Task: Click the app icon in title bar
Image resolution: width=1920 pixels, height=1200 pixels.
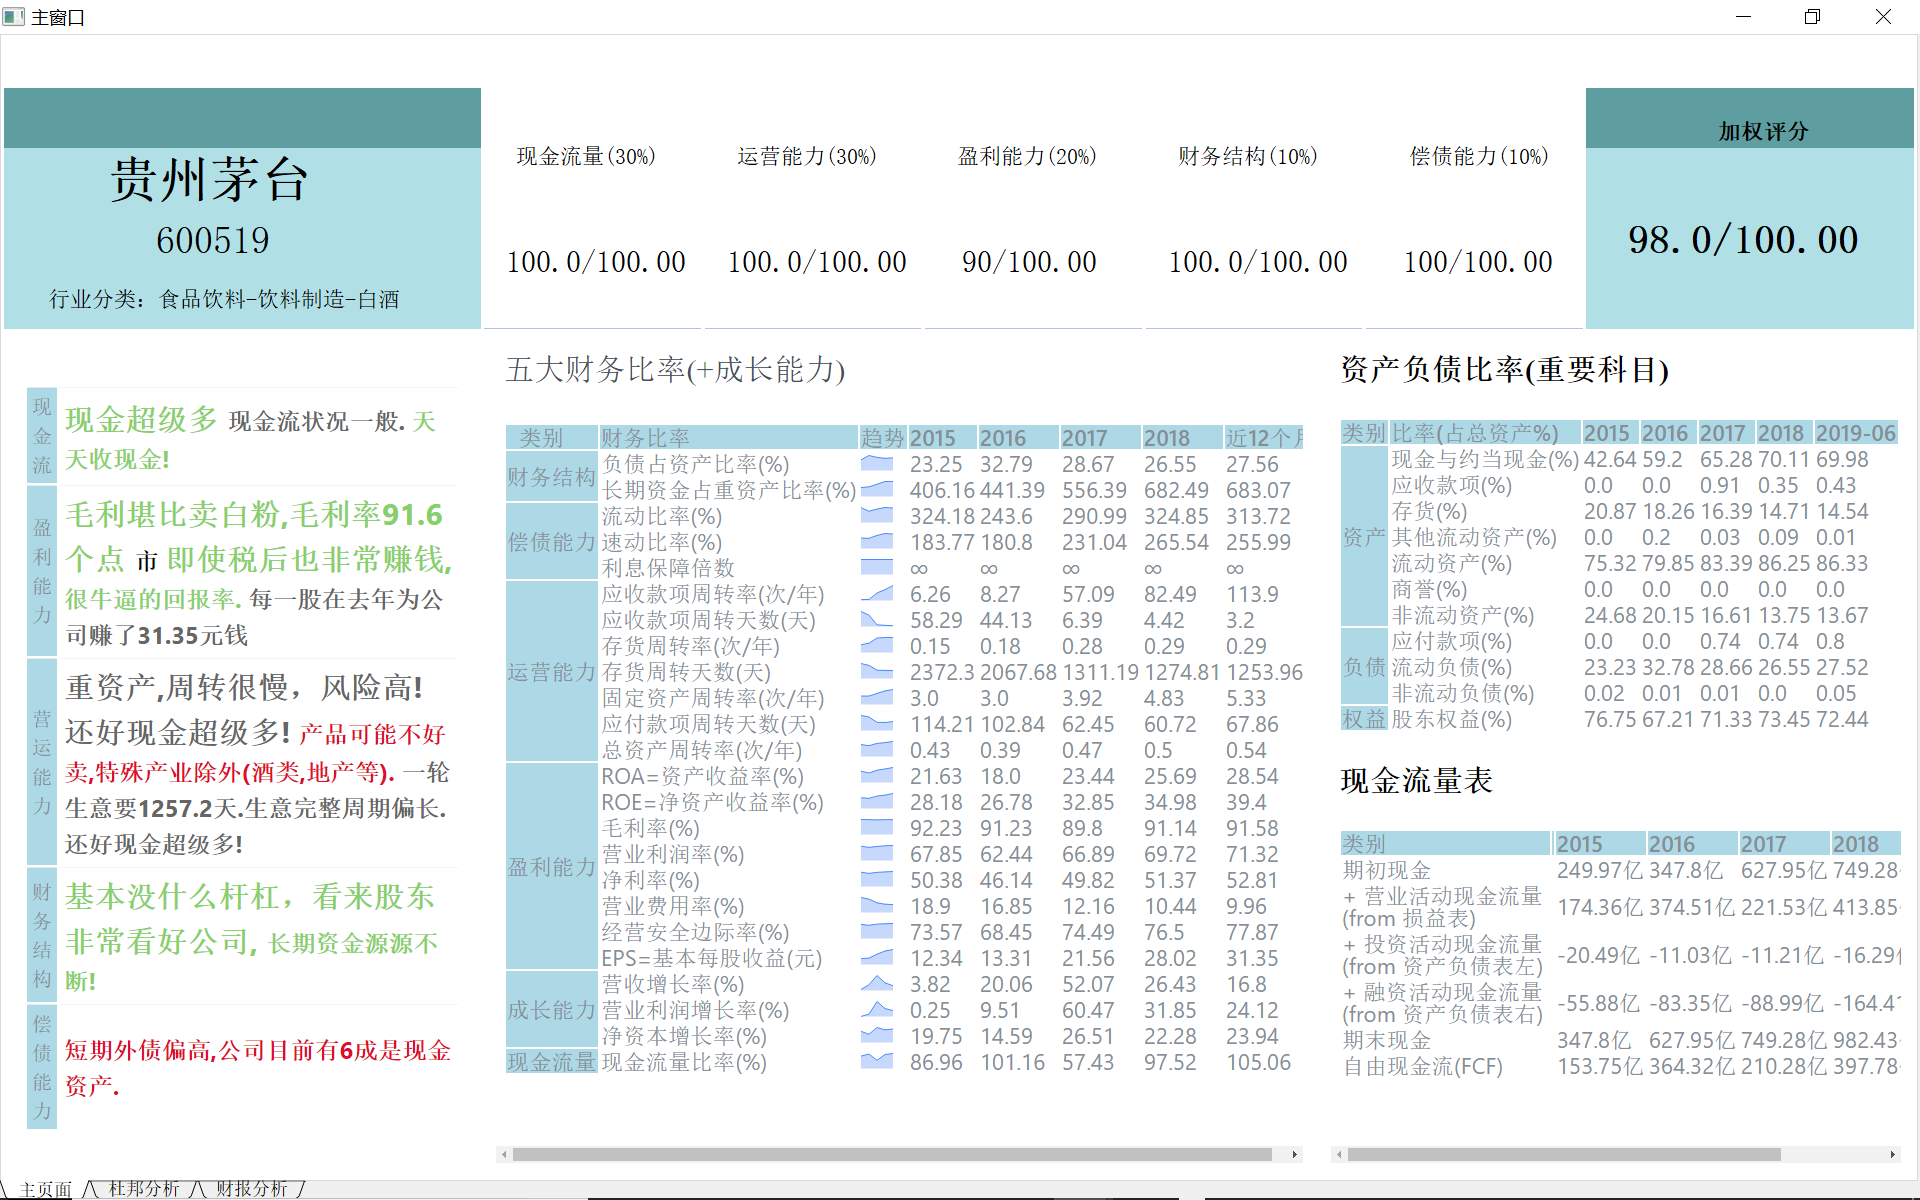Action: pos(14,17)
